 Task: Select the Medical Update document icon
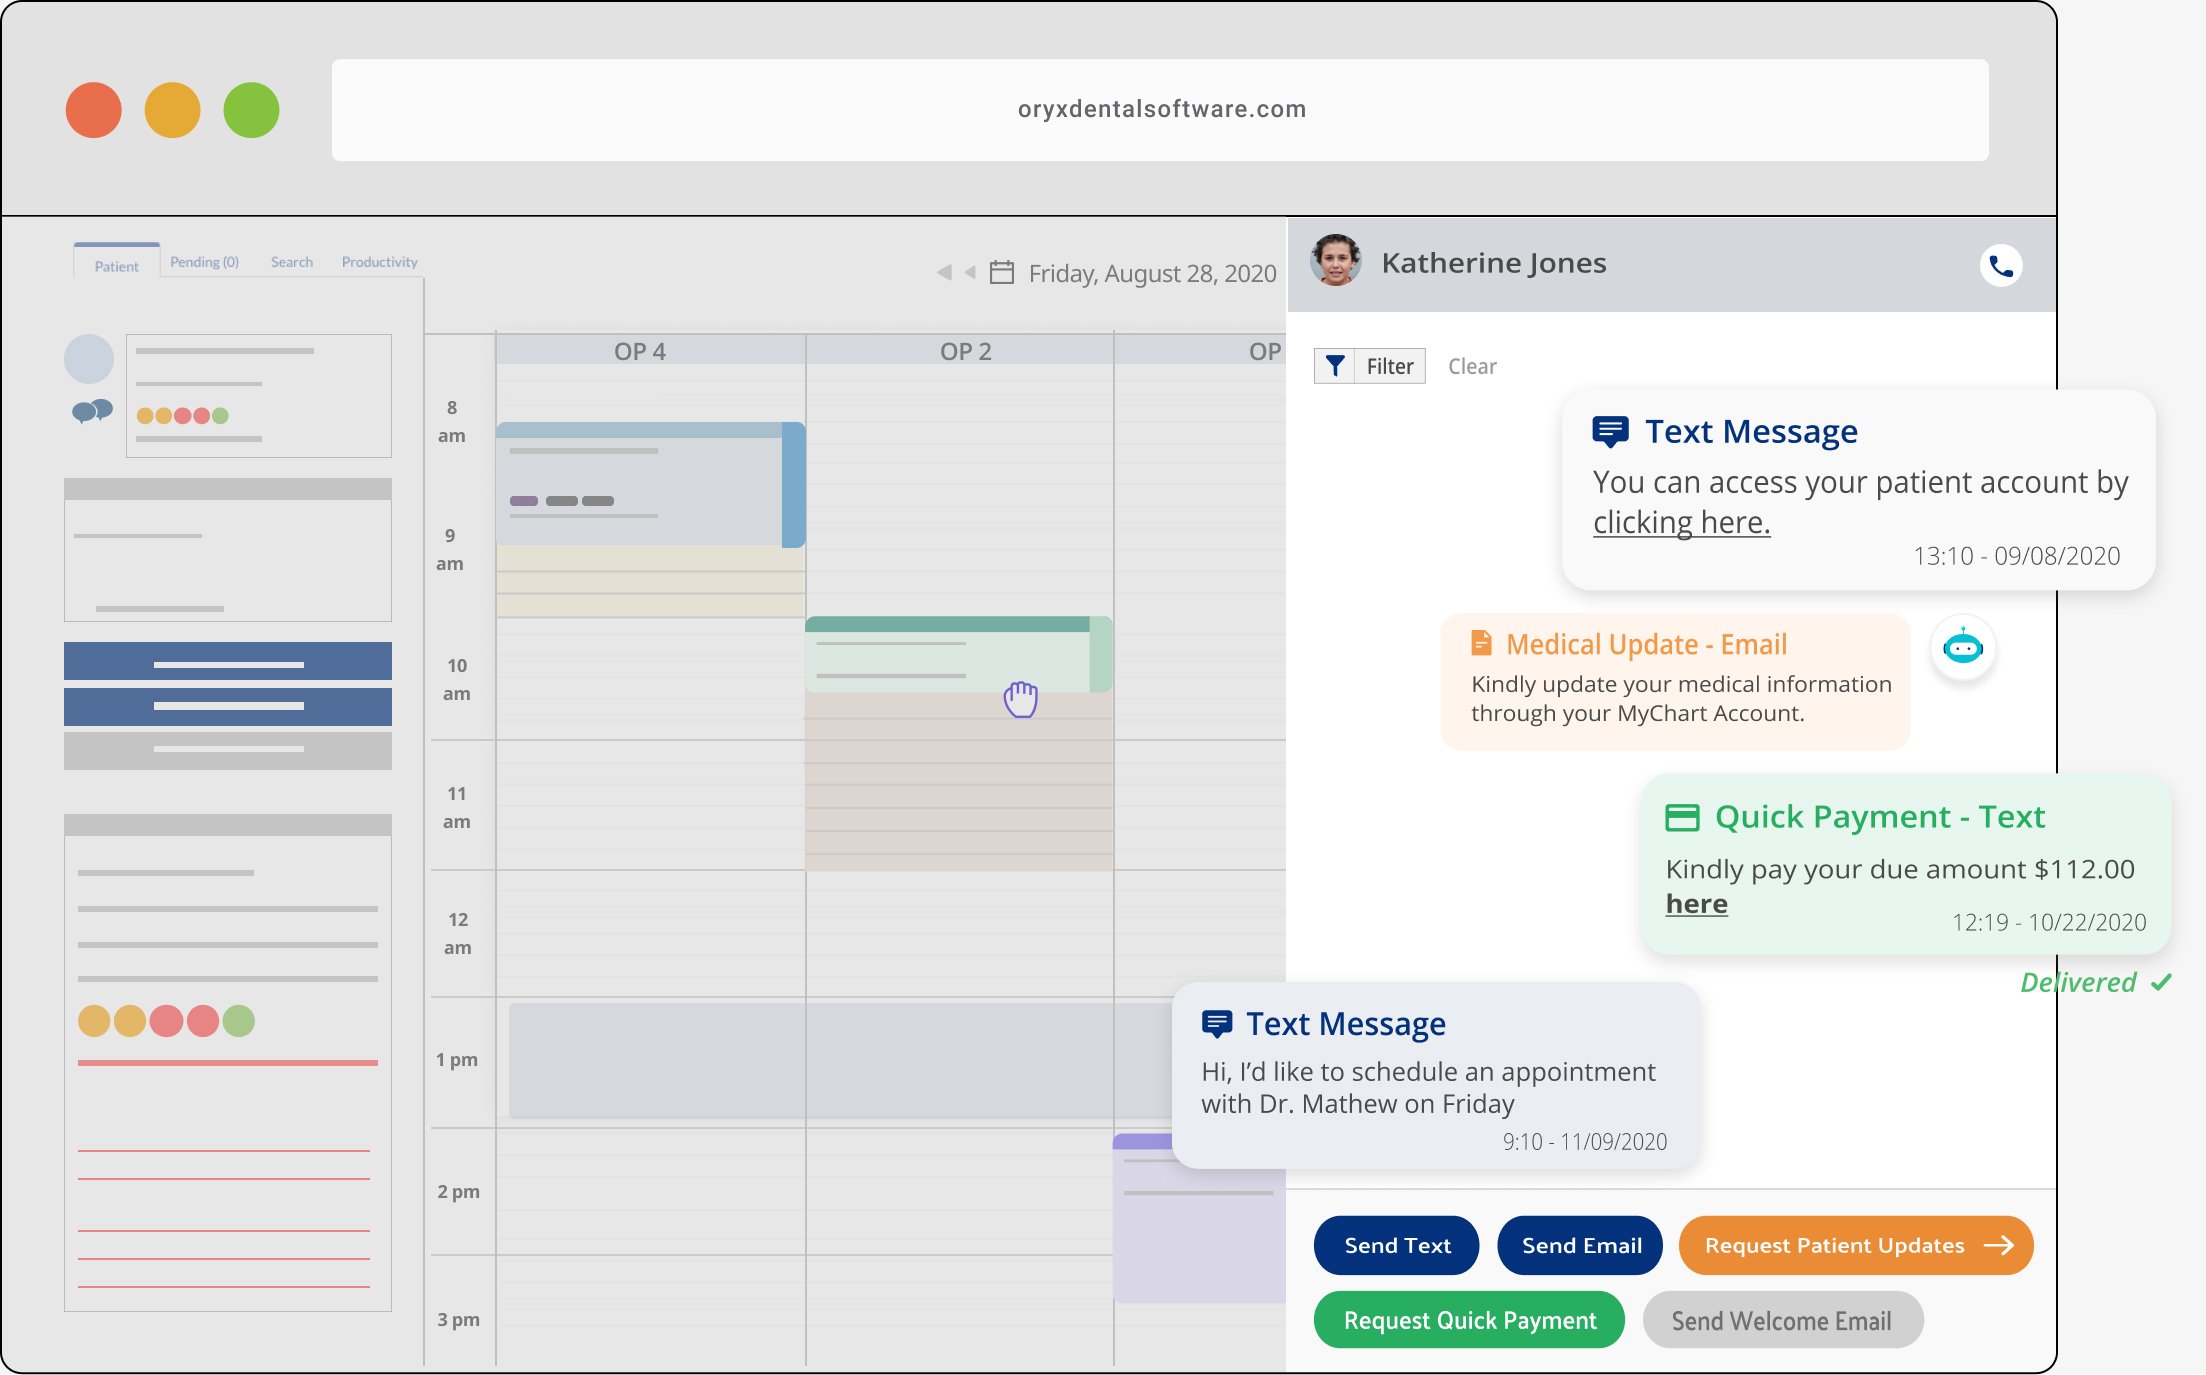[1480, 643]
